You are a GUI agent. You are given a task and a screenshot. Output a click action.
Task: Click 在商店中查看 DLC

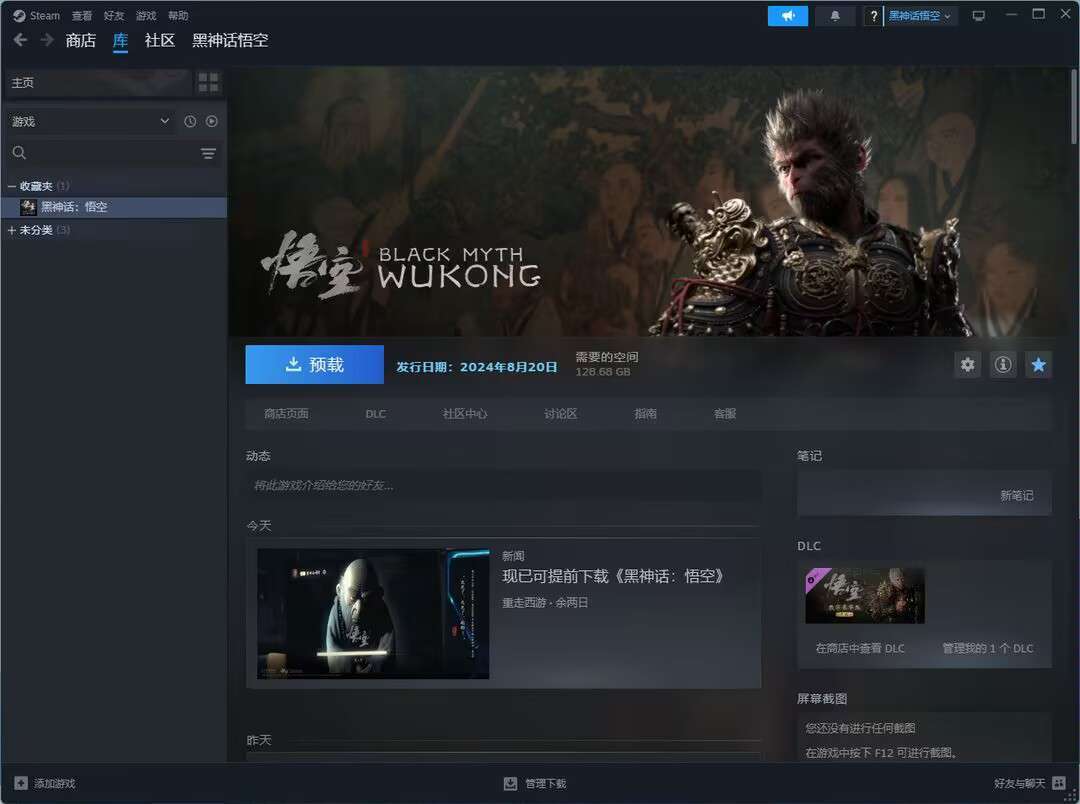860,648
